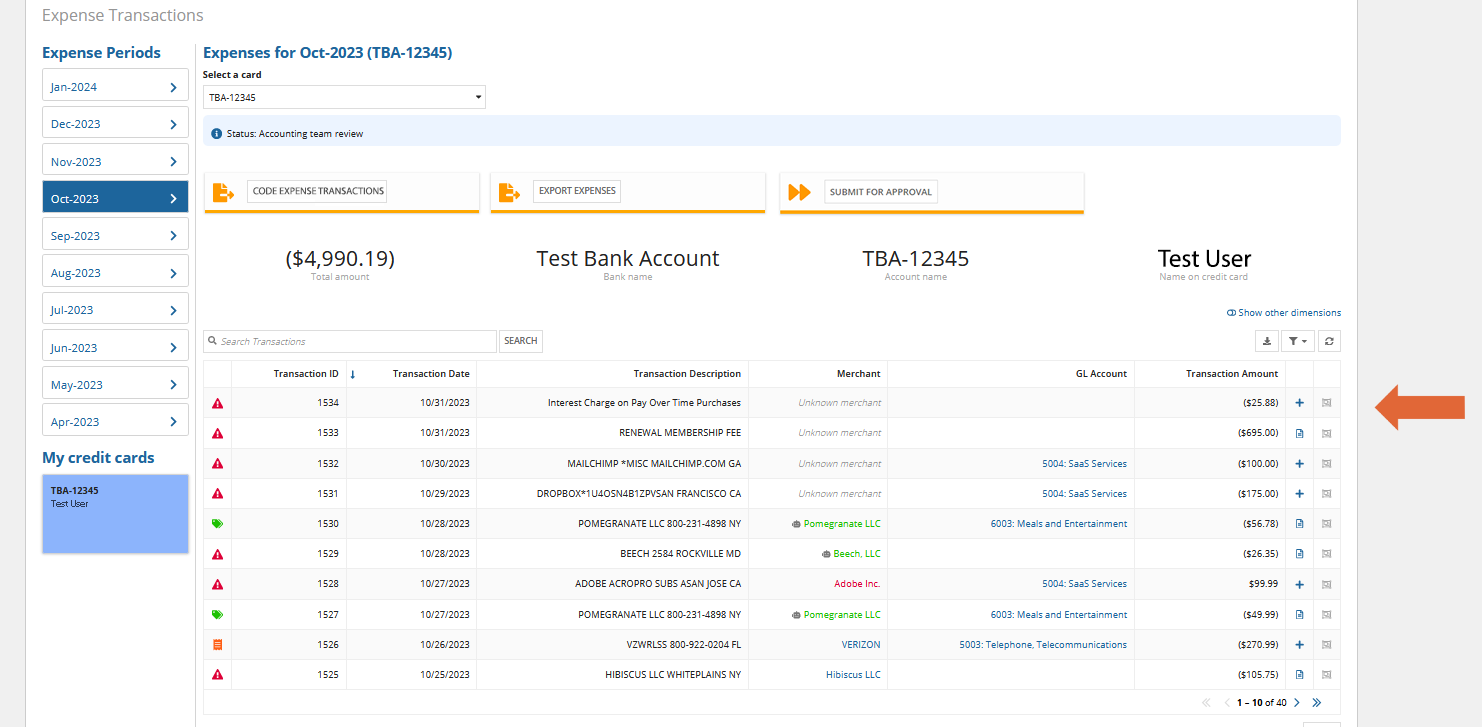1482x727 pixels.
Task: Refresh the transactions table
Action: click(x=1329, y=341)
